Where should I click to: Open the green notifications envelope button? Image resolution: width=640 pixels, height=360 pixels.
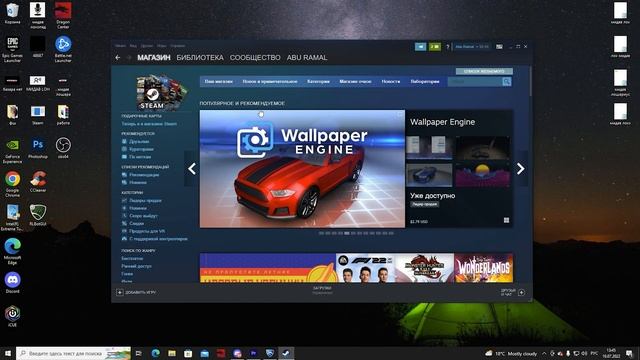(x=435, y=47)
